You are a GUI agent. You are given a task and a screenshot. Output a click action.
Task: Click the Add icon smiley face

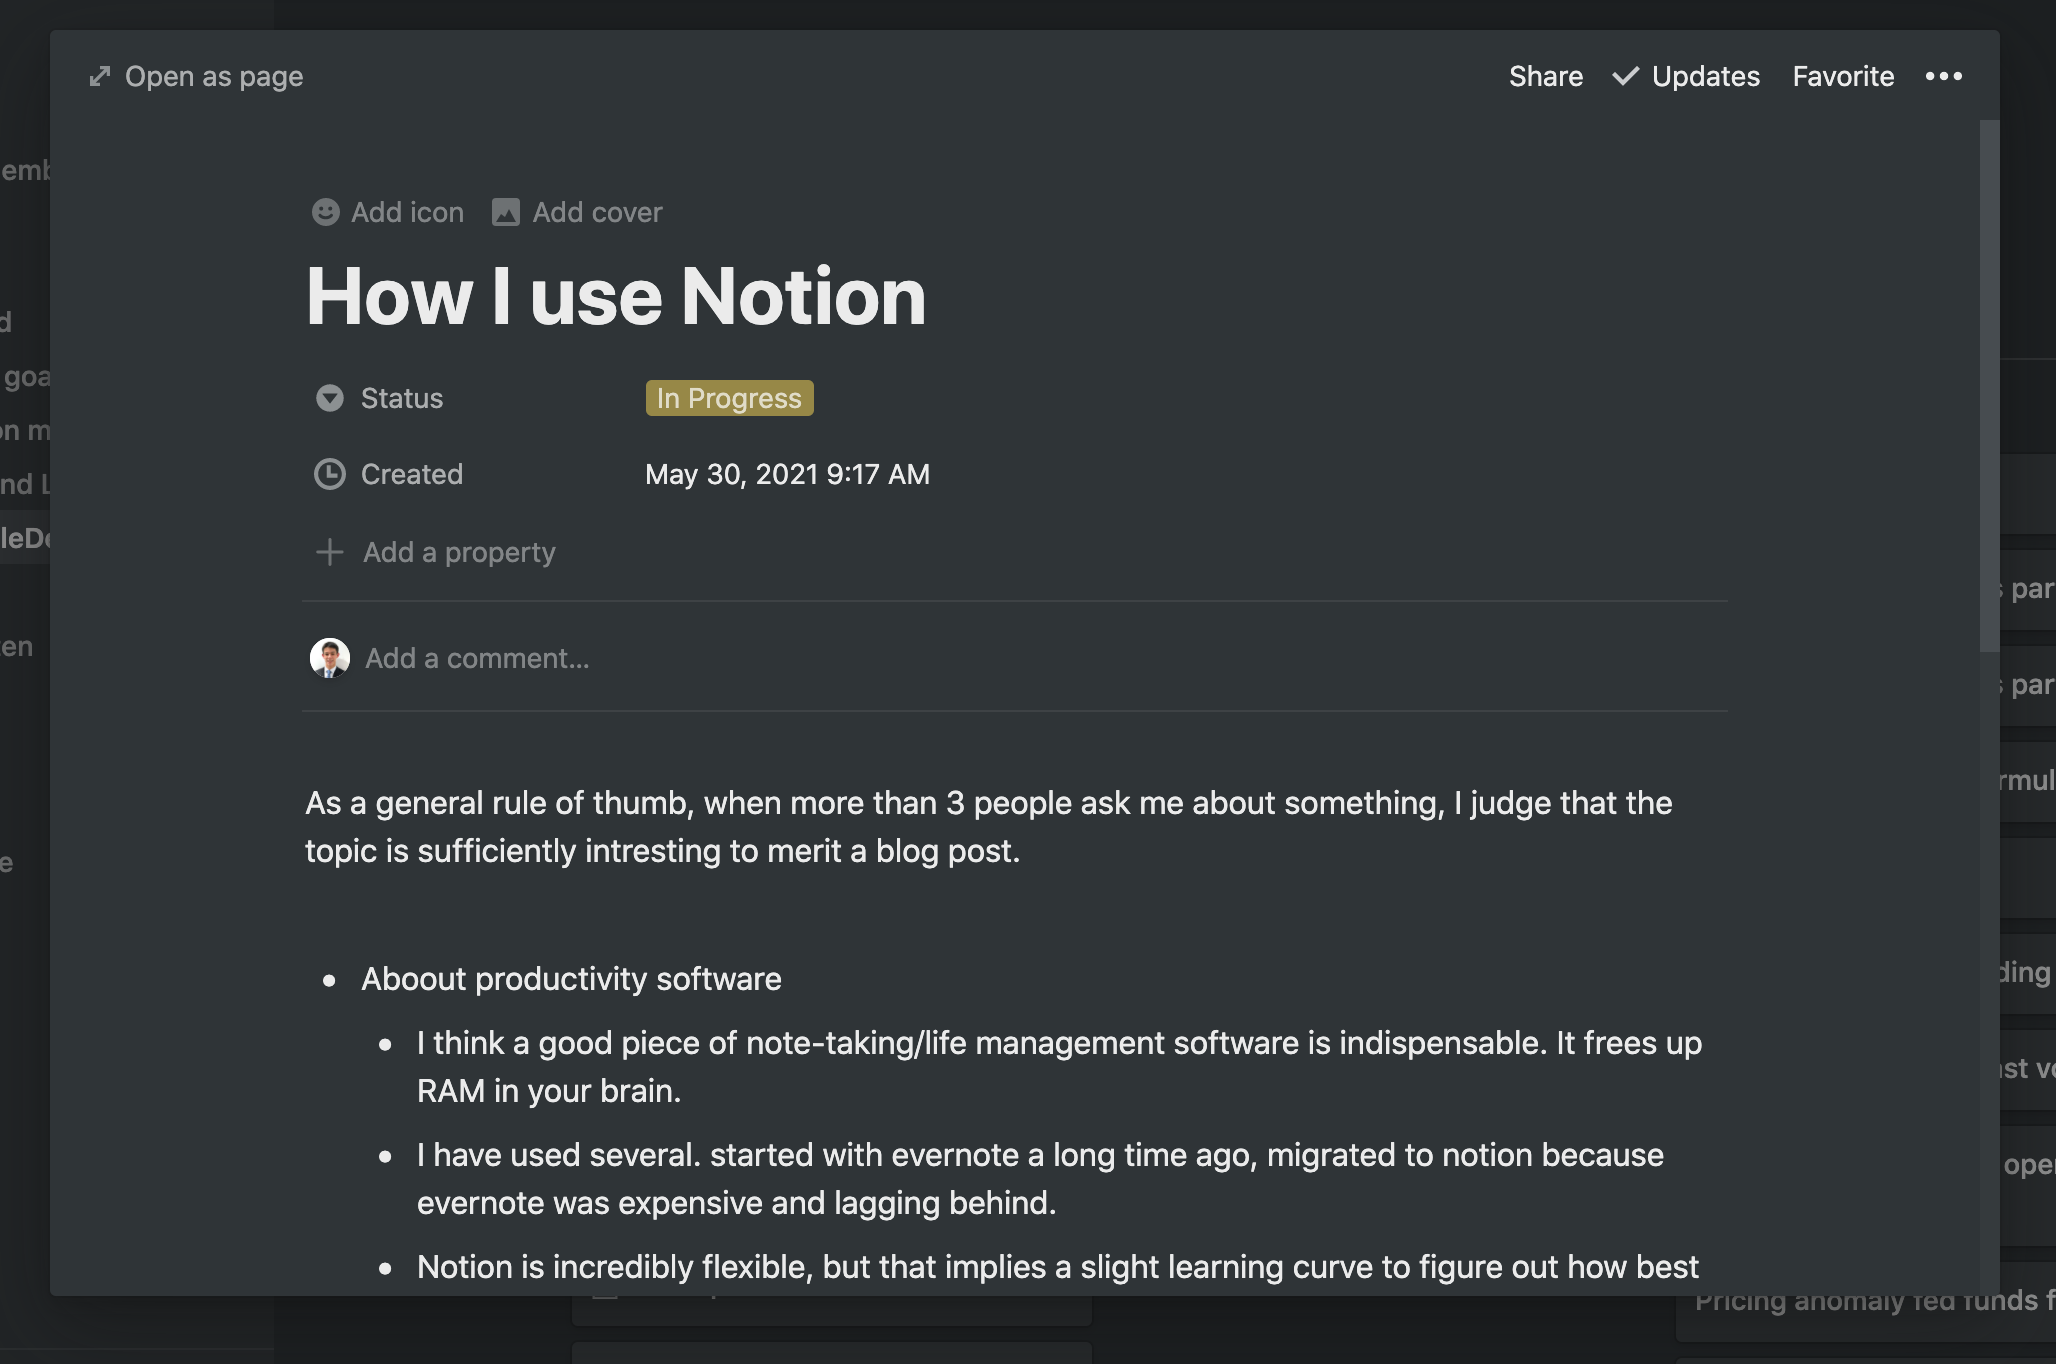pos(326,212)
